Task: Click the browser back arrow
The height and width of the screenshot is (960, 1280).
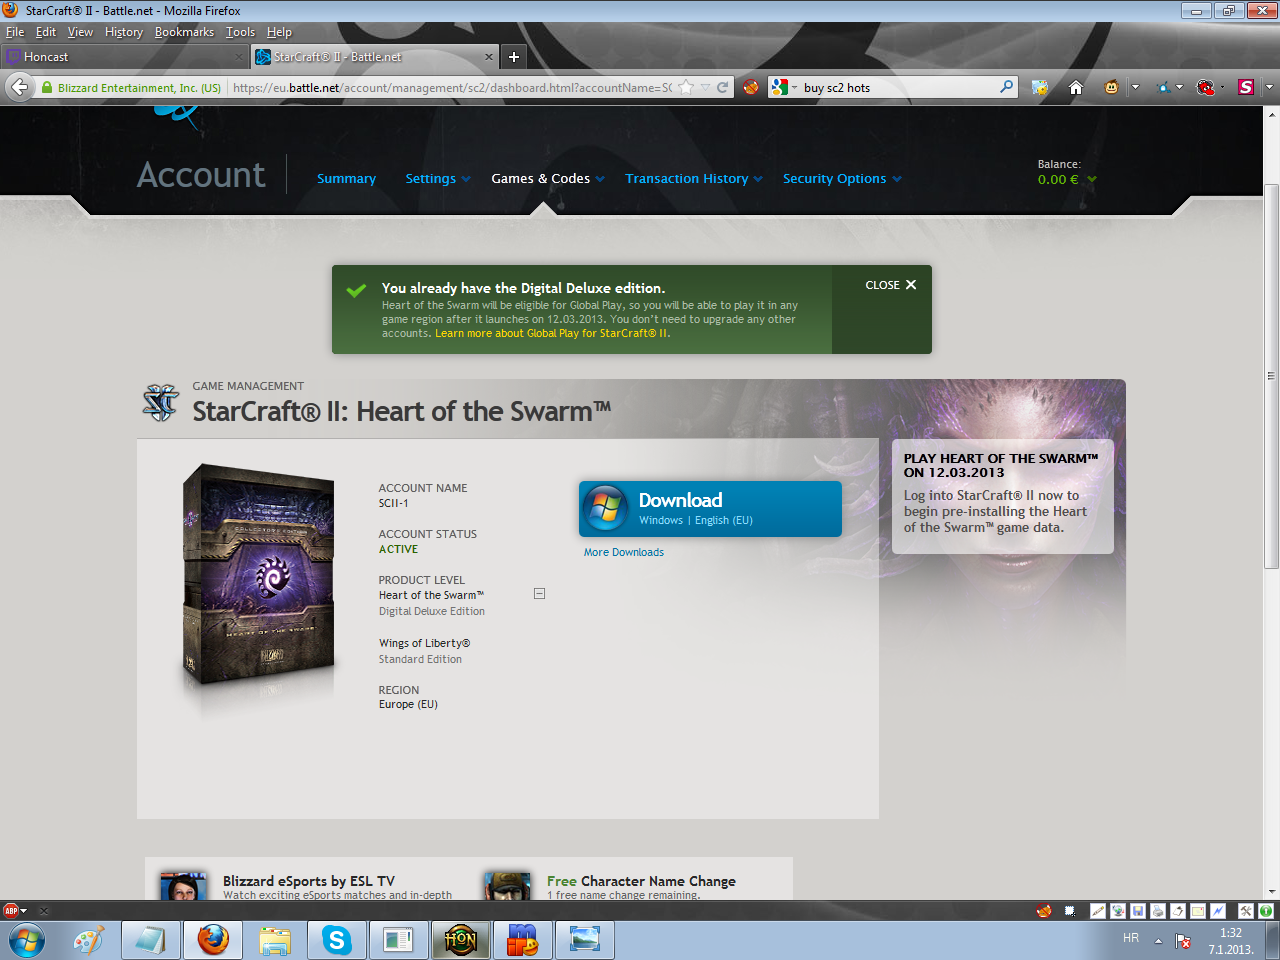Action: click(x=20, y=88)
